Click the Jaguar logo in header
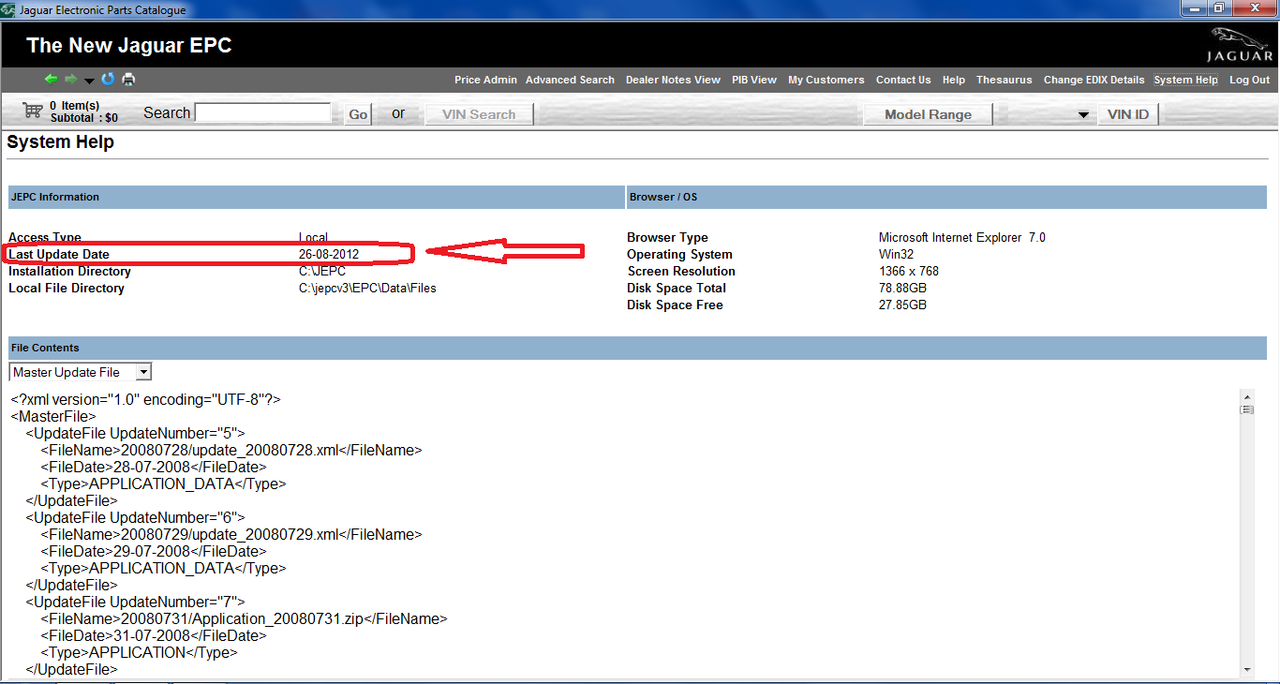The width and height of the screenshot is (1280, 684). pos(1239,46)
